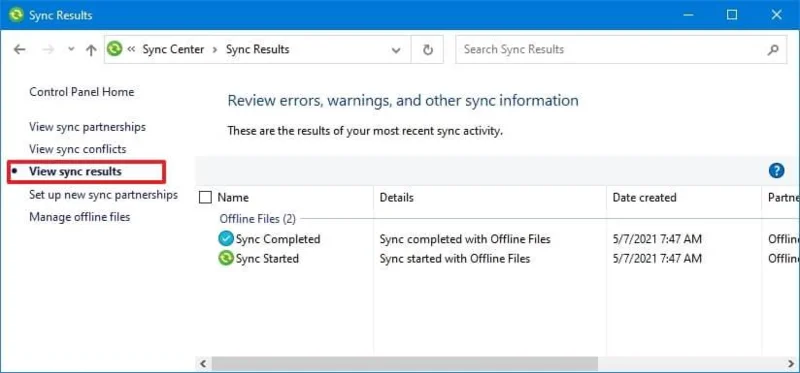This screenshot has width=800, height=373.
Task: Open View sync partnerships
Action: tap(87, 127)
